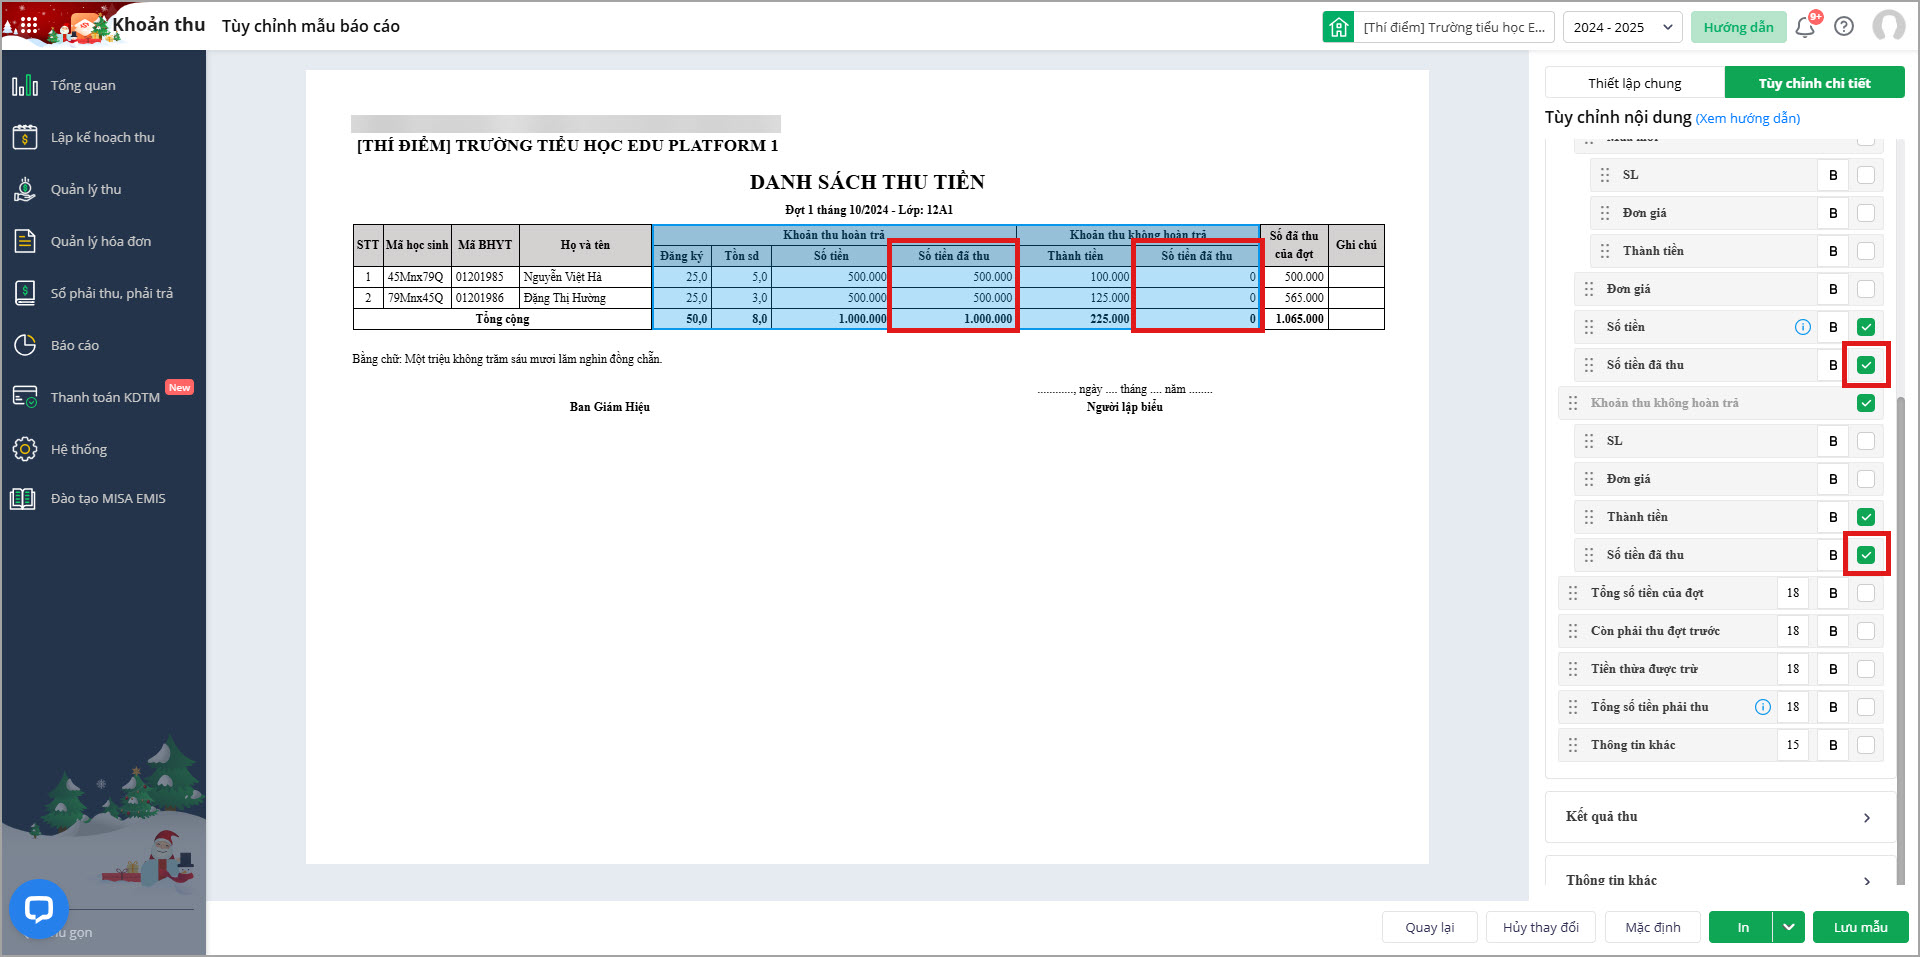This screenshot has height=957, width=1920.
Task: Expand the Kết quả thu section
Action: [1720, 817]
